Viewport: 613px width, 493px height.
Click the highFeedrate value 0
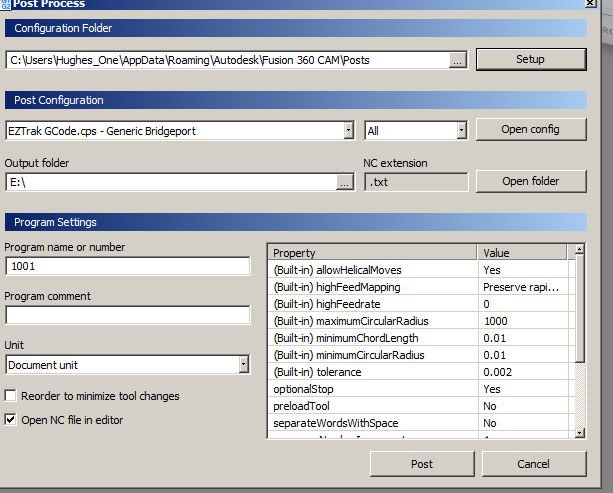(x=523, y=304)
